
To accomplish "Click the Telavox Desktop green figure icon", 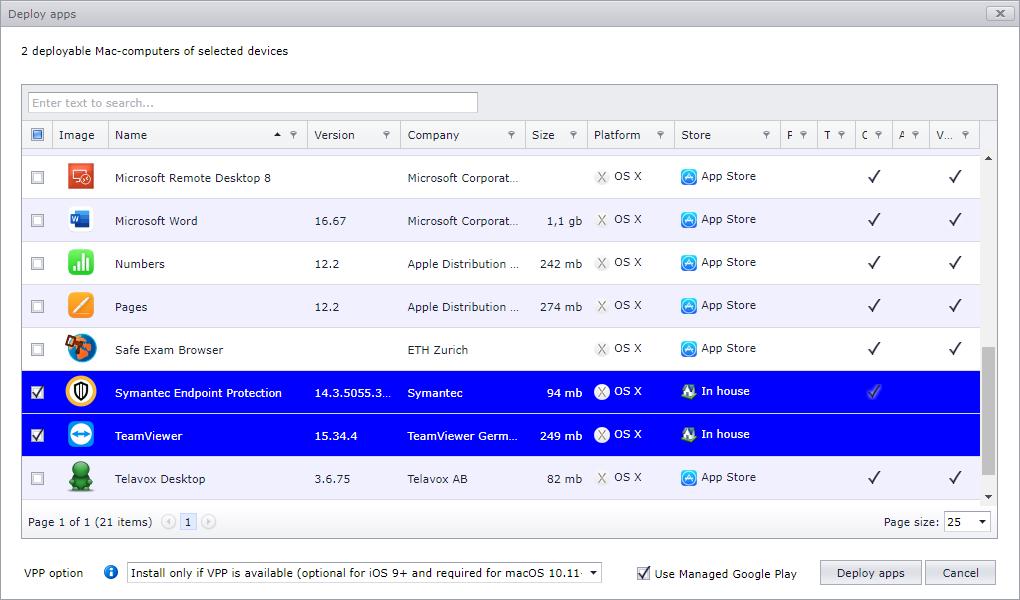I will click(81, 476).
